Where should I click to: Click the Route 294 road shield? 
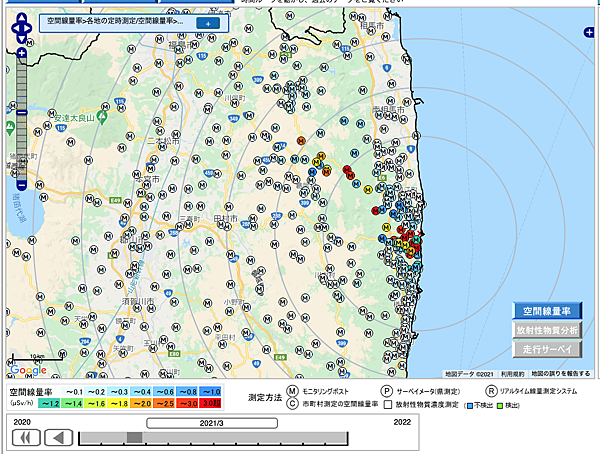[85, 341]
